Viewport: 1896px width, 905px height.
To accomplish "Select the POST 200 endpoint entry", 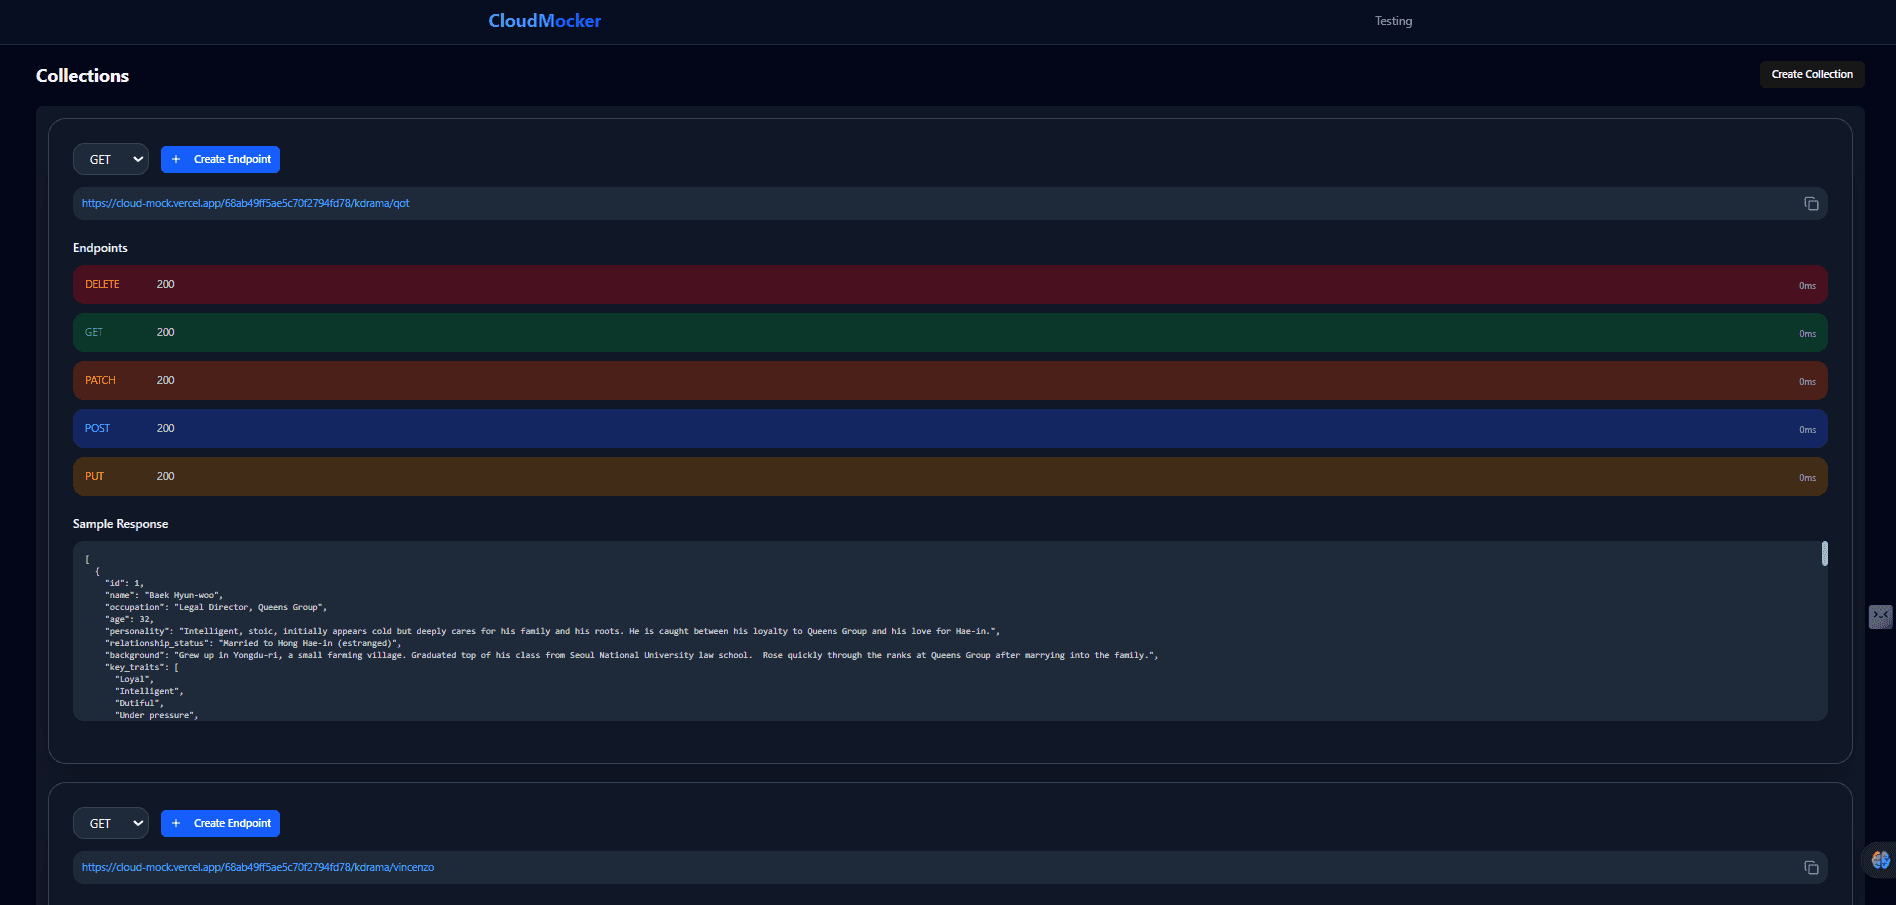I will pyautogui.click(x=948, y=428).
